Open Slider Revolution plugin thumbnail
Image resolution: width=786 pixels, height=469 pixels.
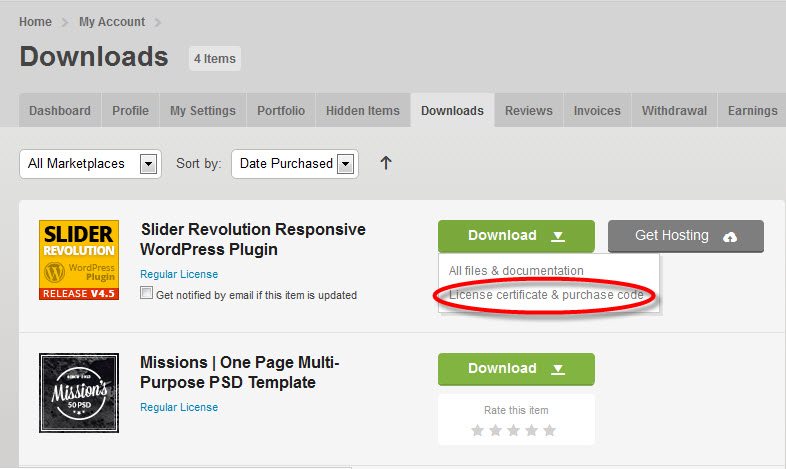(x=79, y=260)
